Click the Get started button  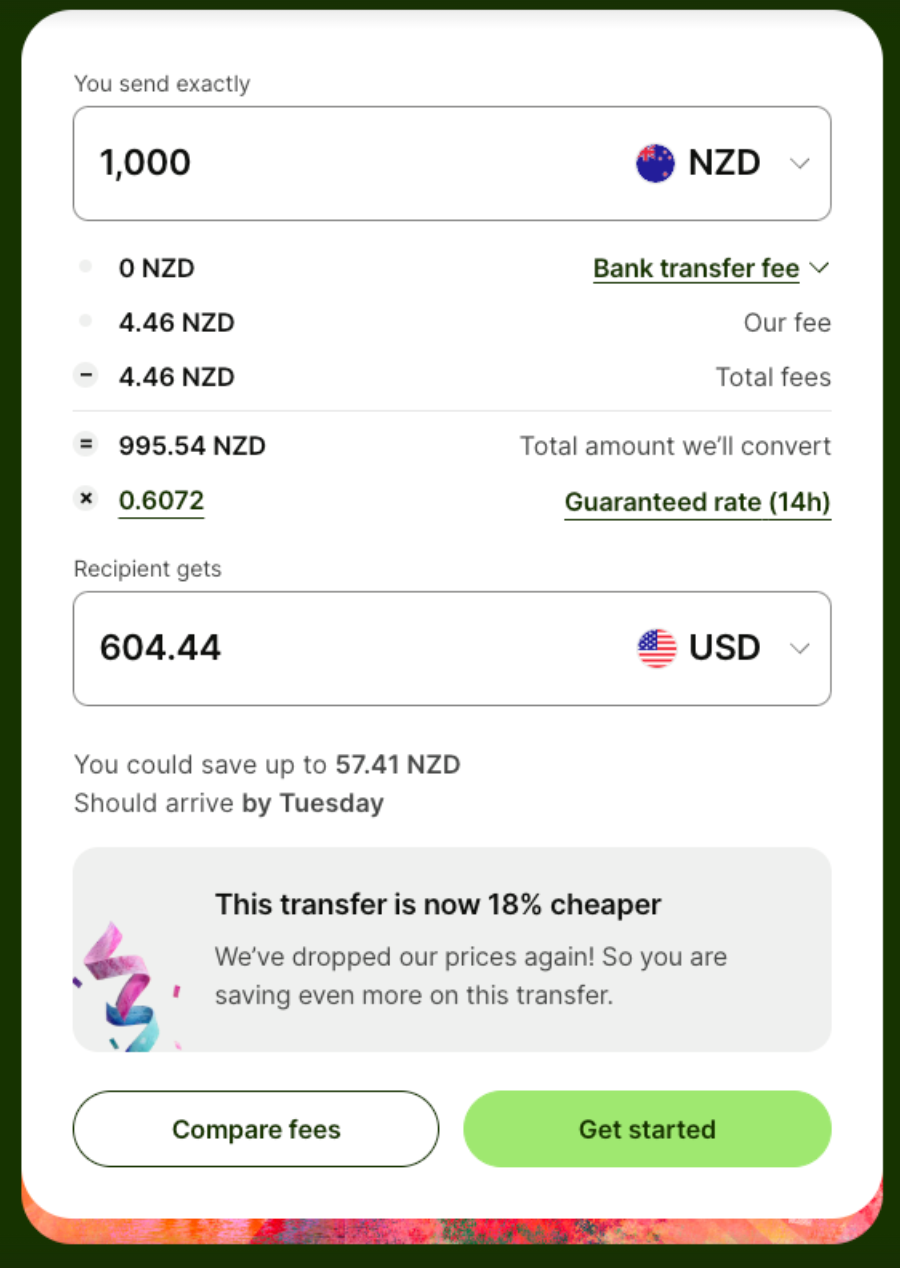pyautogui.click(x=647, y=1129)
